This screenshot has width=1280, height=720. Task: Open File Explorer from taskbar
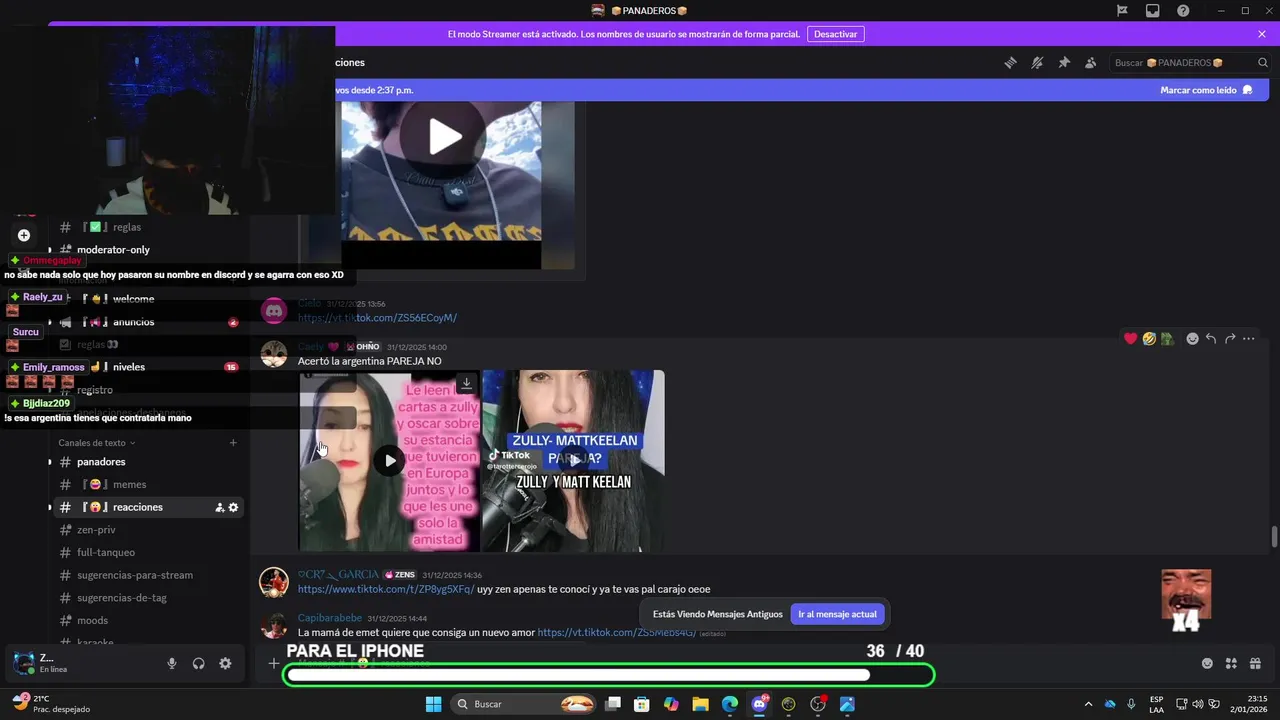pyautogui.click(x=700, y=704)
